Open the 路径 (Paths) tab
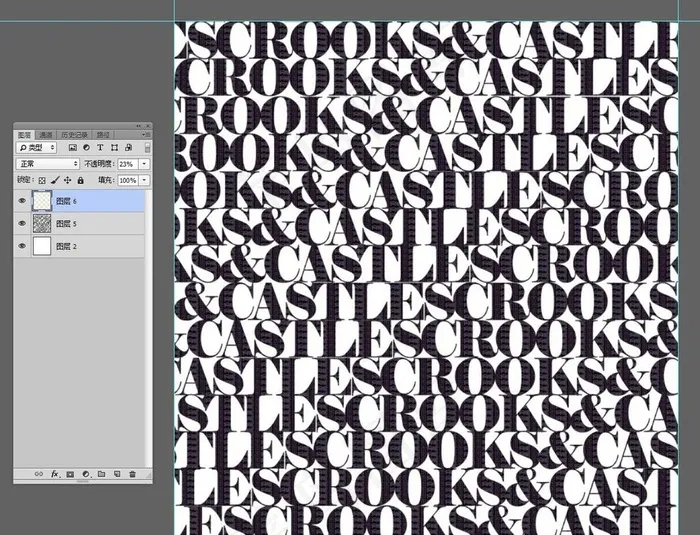 coord(103,134)
